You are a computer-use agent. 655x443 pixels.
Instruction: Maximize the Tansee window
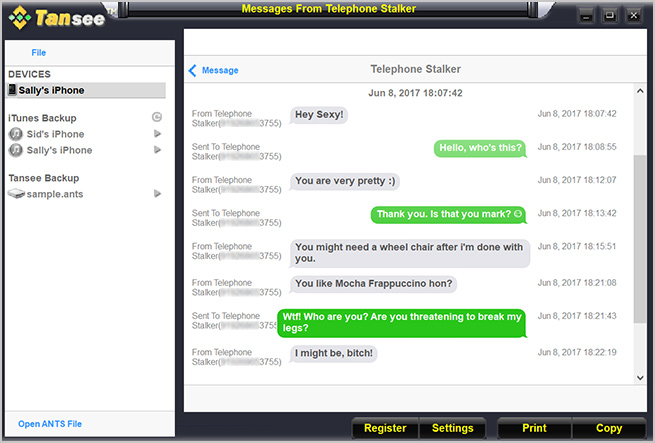pyautogui.click(x=611, y=15)
